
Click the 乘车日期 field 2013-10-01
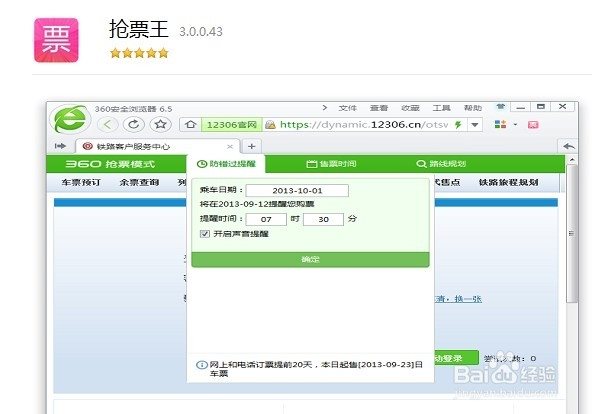(x=297, y=191)
